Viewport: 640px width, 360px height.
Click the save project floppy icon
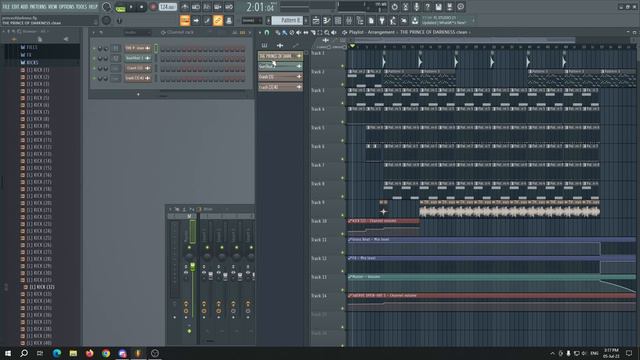click(x=438, y=7)
